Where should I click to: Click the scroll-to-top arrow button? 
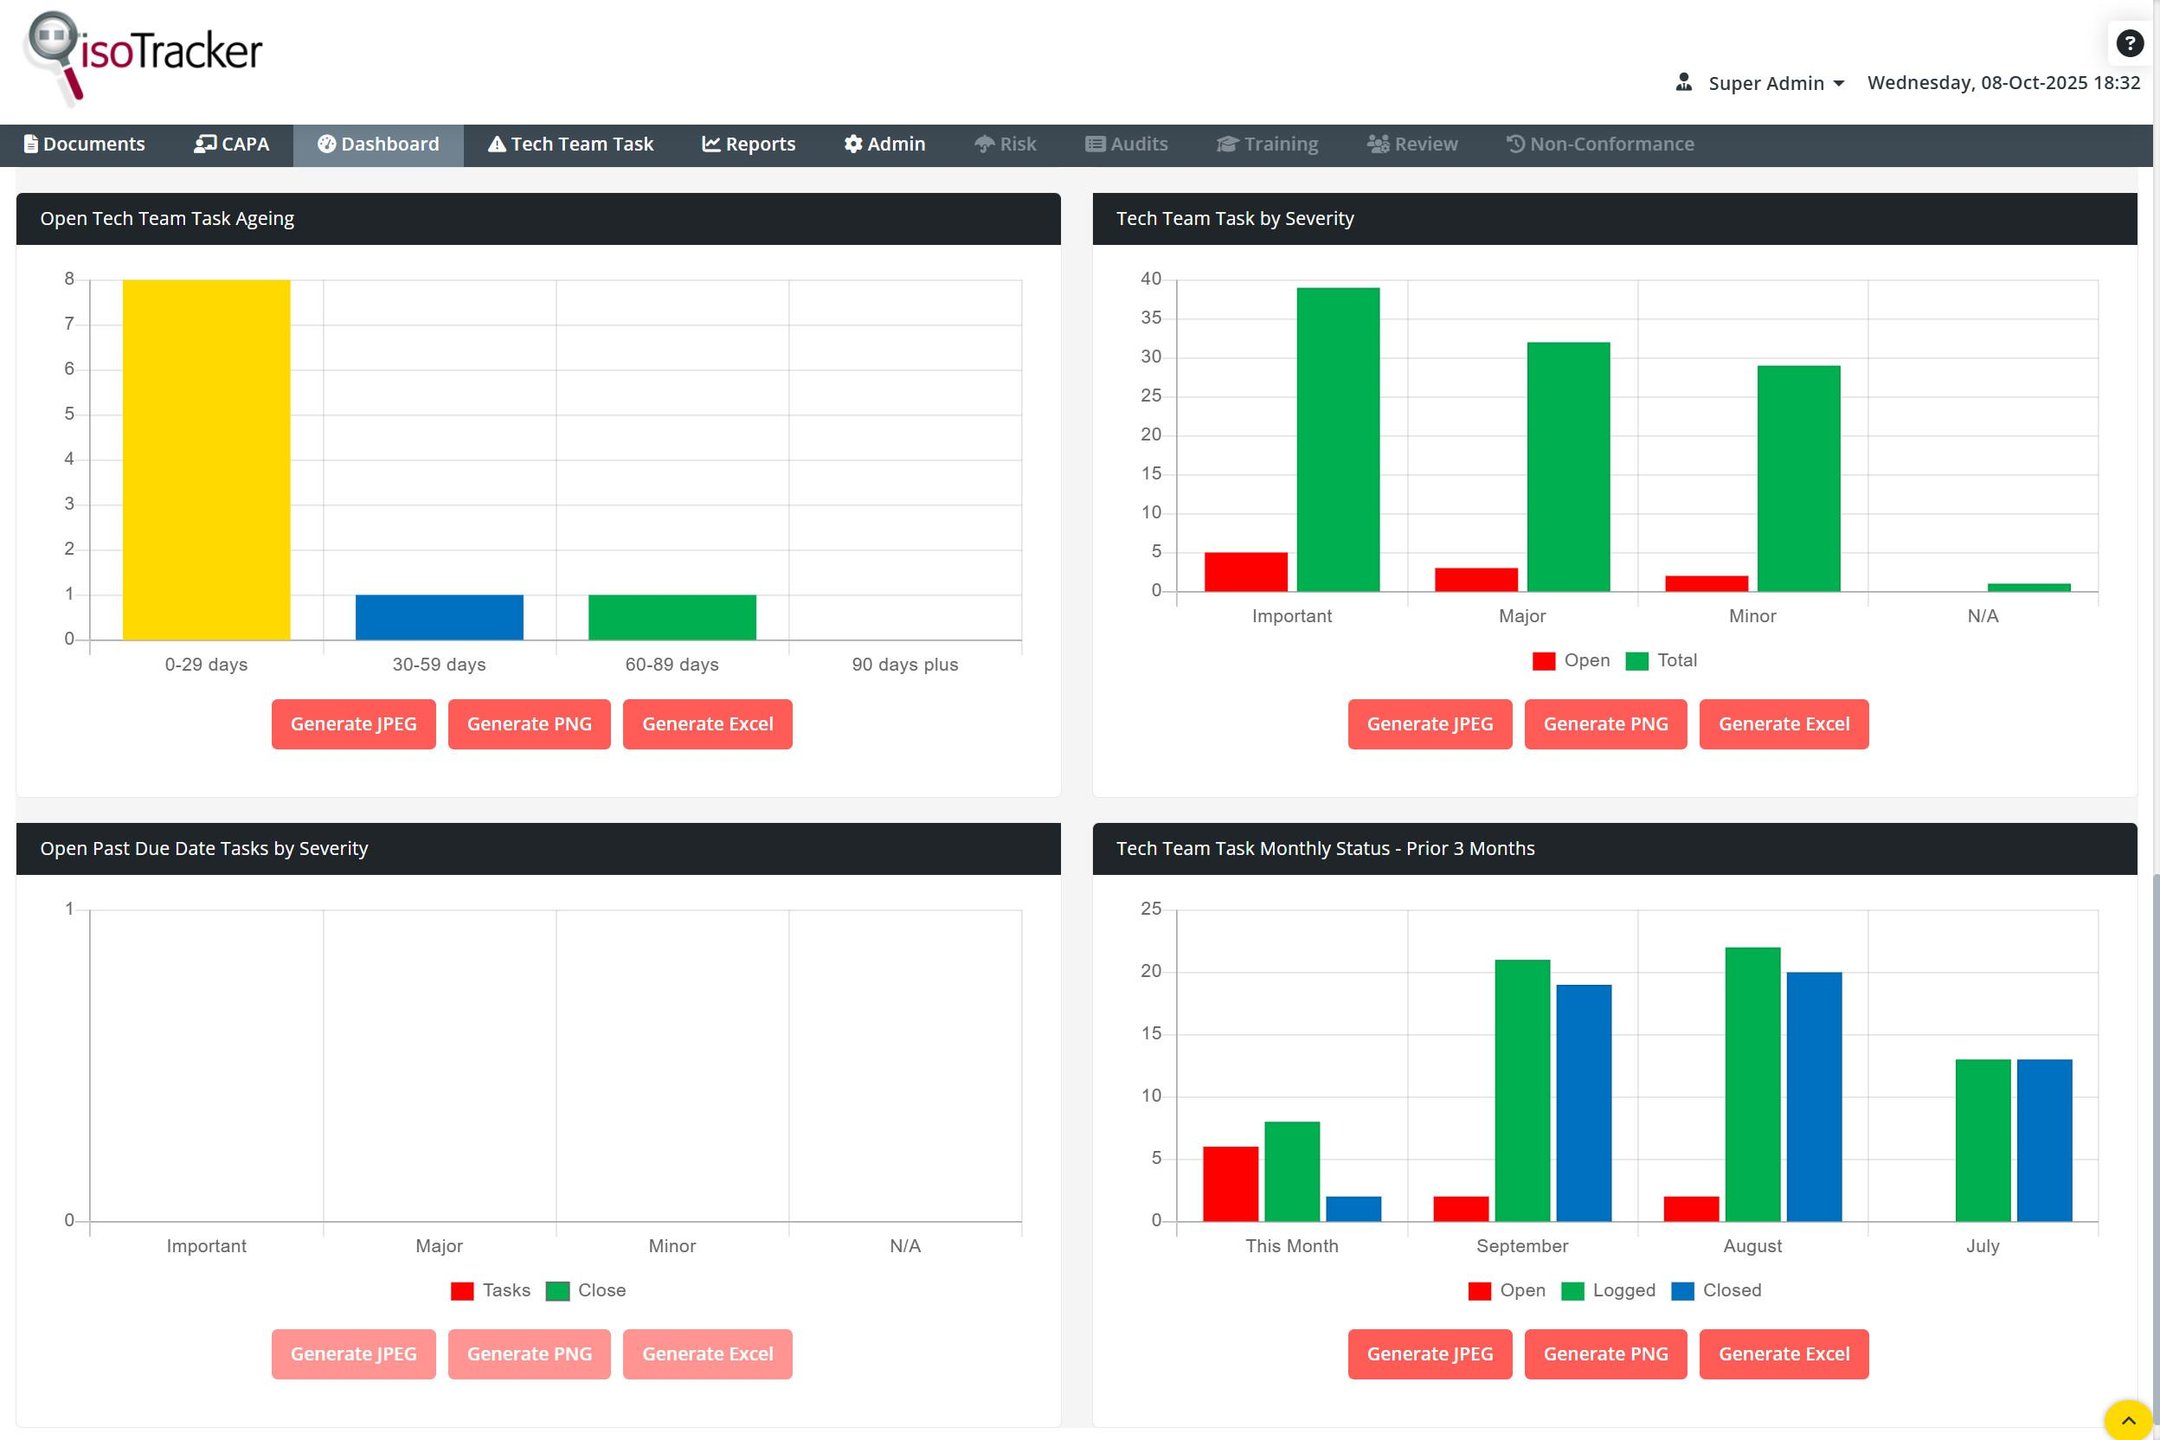click(x=2127, y=1419)
